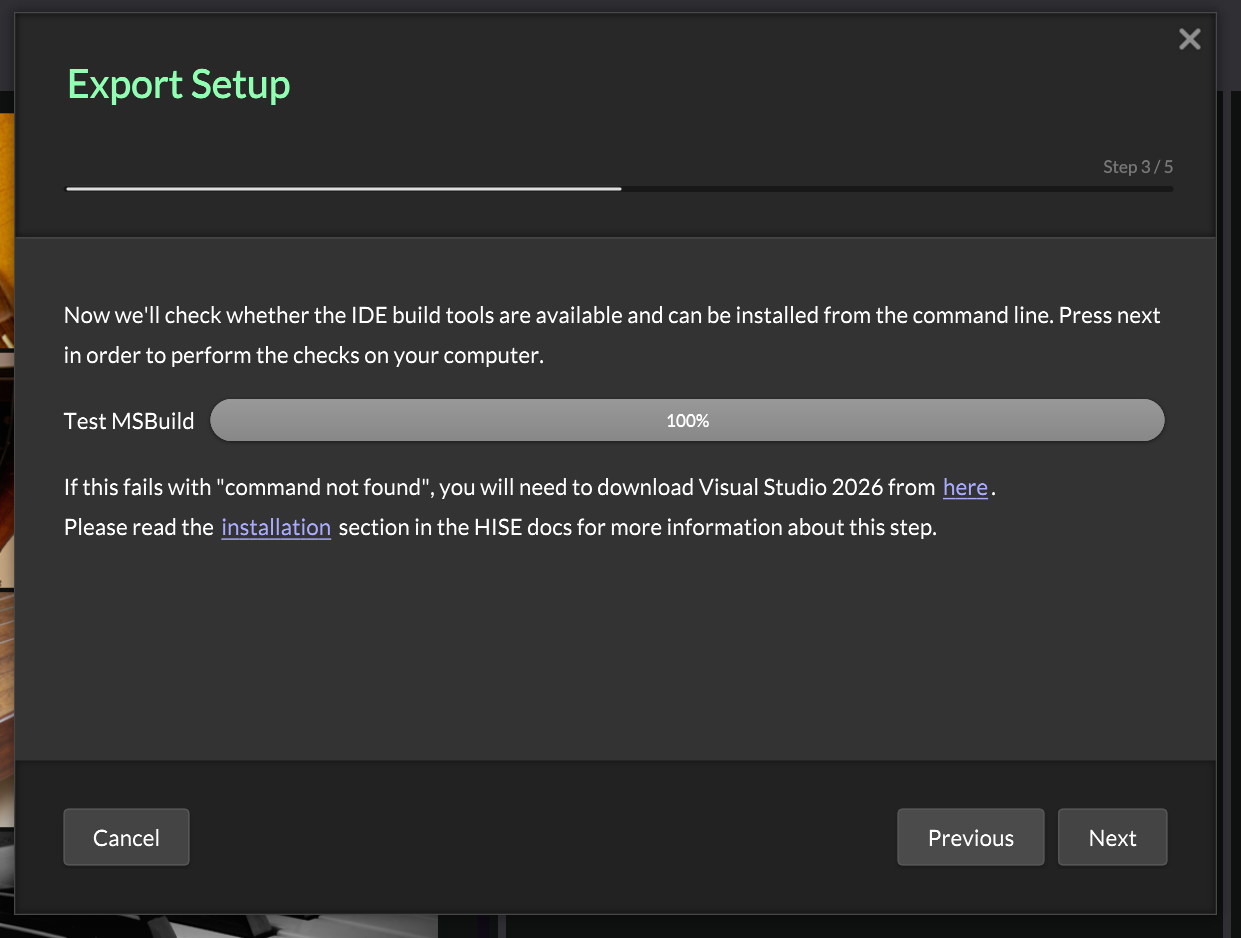
Task: Click the dark background right of dialog
Action: pos(1229,500)
